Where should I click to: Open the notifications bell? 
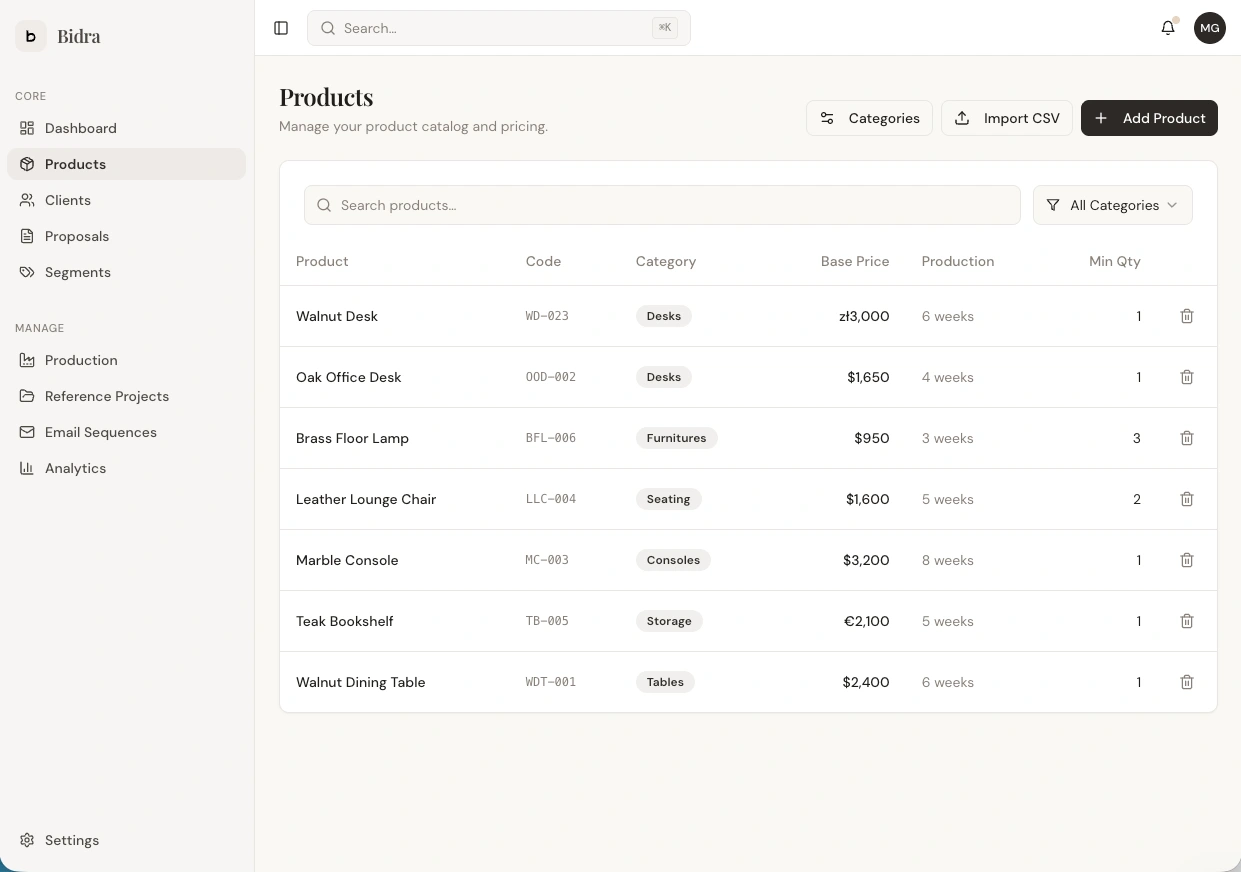click(x=1168, y=28)
